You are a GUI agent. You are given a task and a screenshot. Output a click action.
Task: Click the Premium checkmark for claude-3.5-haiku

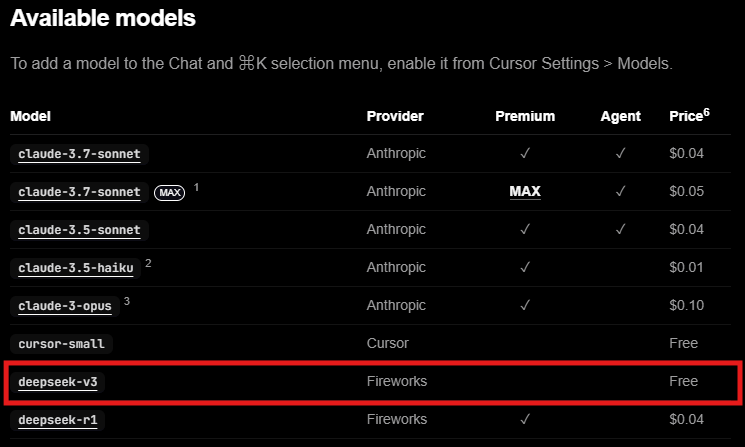coord(525,267)
